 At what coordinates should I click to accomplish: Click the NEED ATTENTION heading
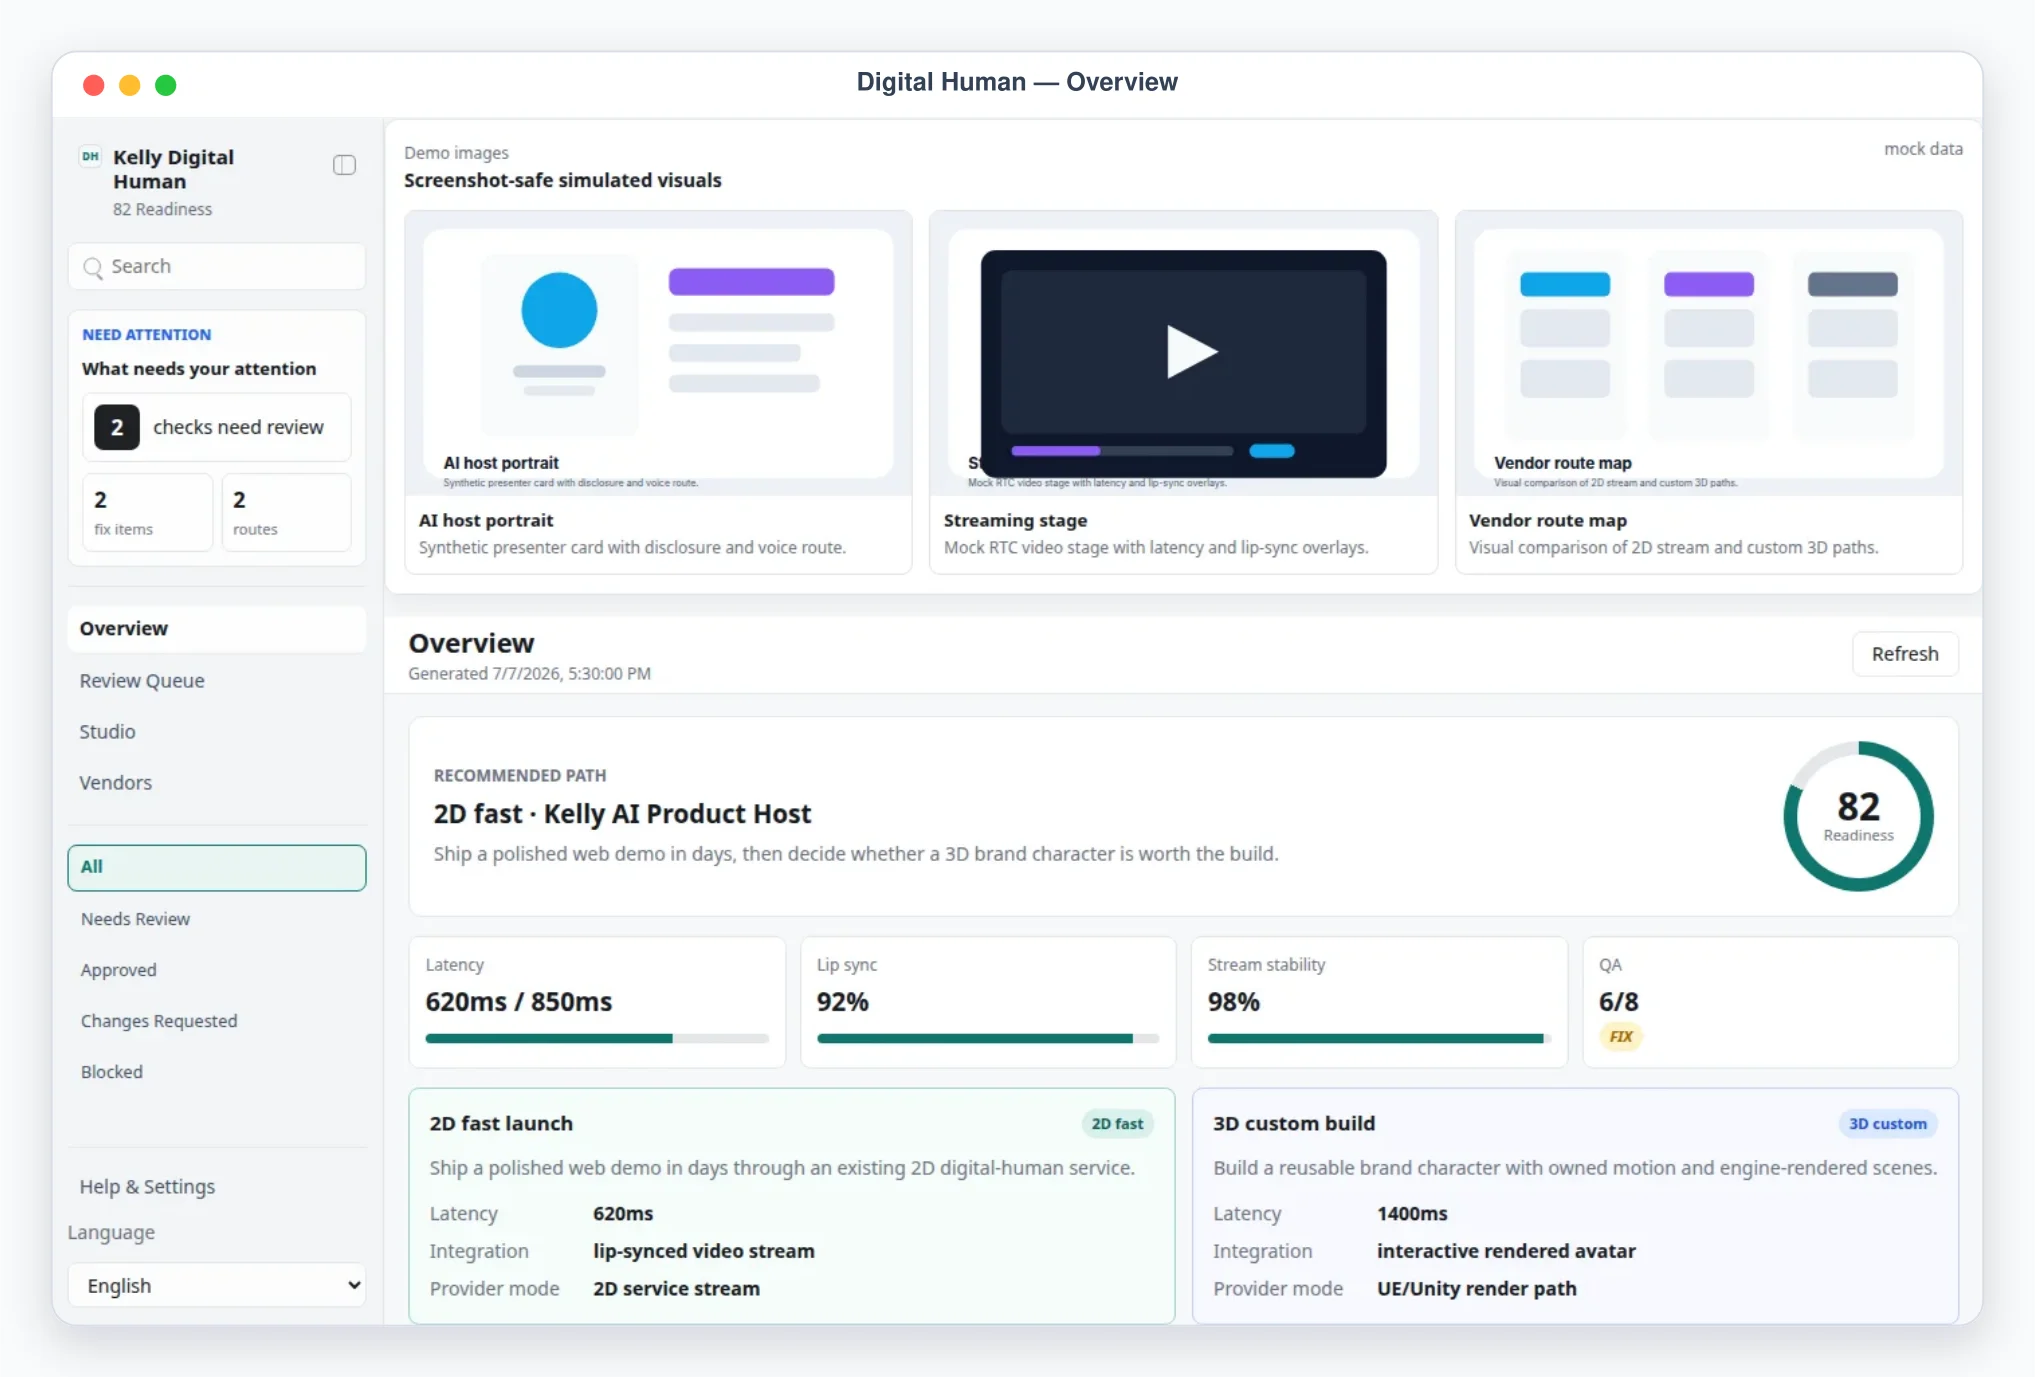147,335
